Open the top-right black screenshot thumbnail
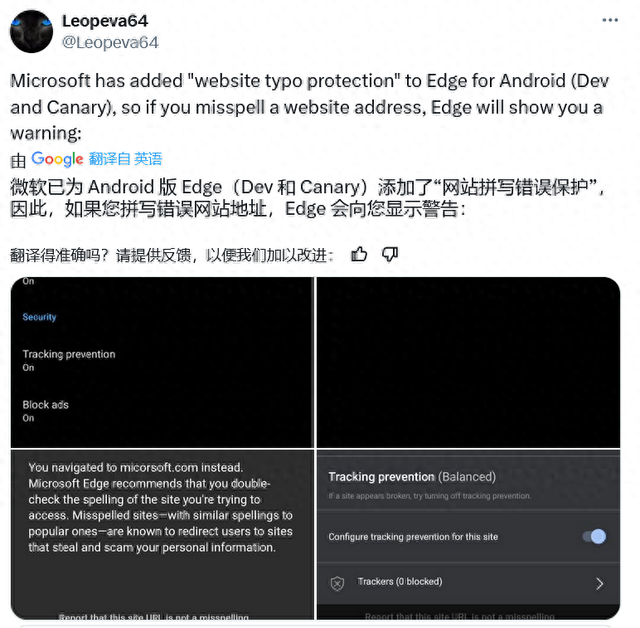Screen dimensions: 640x628 point(468,362)
